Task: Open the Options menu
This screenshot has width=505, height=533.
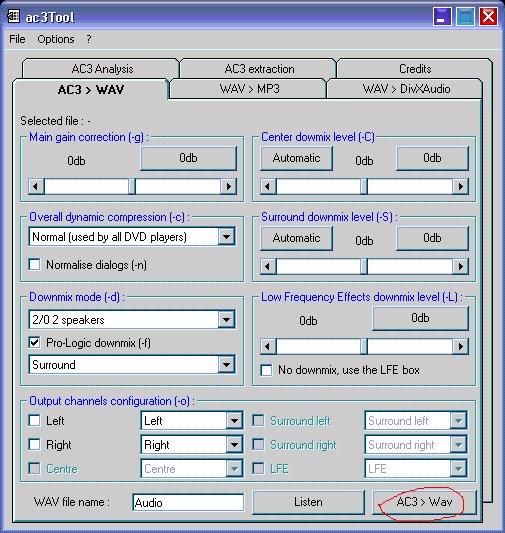Action: (x=56, y=39)
